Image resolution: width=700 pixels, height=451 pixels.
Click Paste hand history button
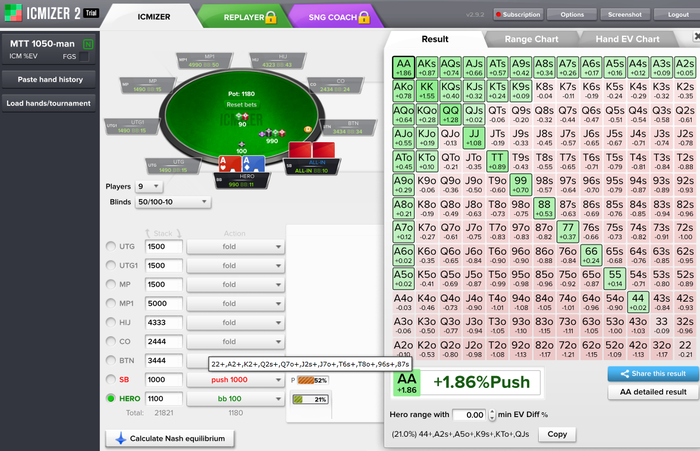click(x=49, y=79)
